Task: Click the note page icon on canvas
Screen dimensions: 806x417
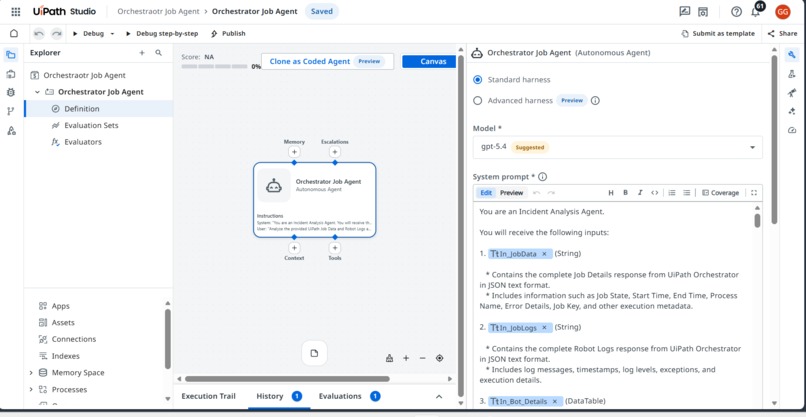Action: [314, 353]
